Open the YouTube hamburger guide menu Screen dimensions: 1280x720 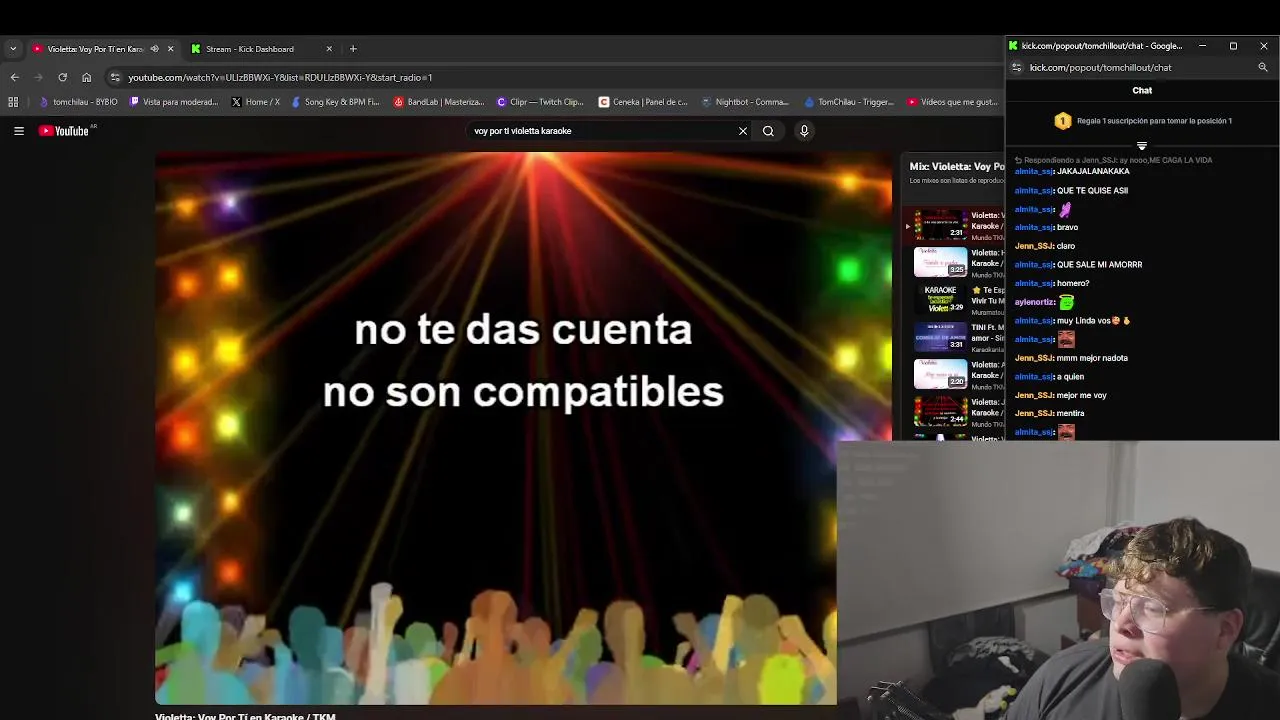pos(18,131)
